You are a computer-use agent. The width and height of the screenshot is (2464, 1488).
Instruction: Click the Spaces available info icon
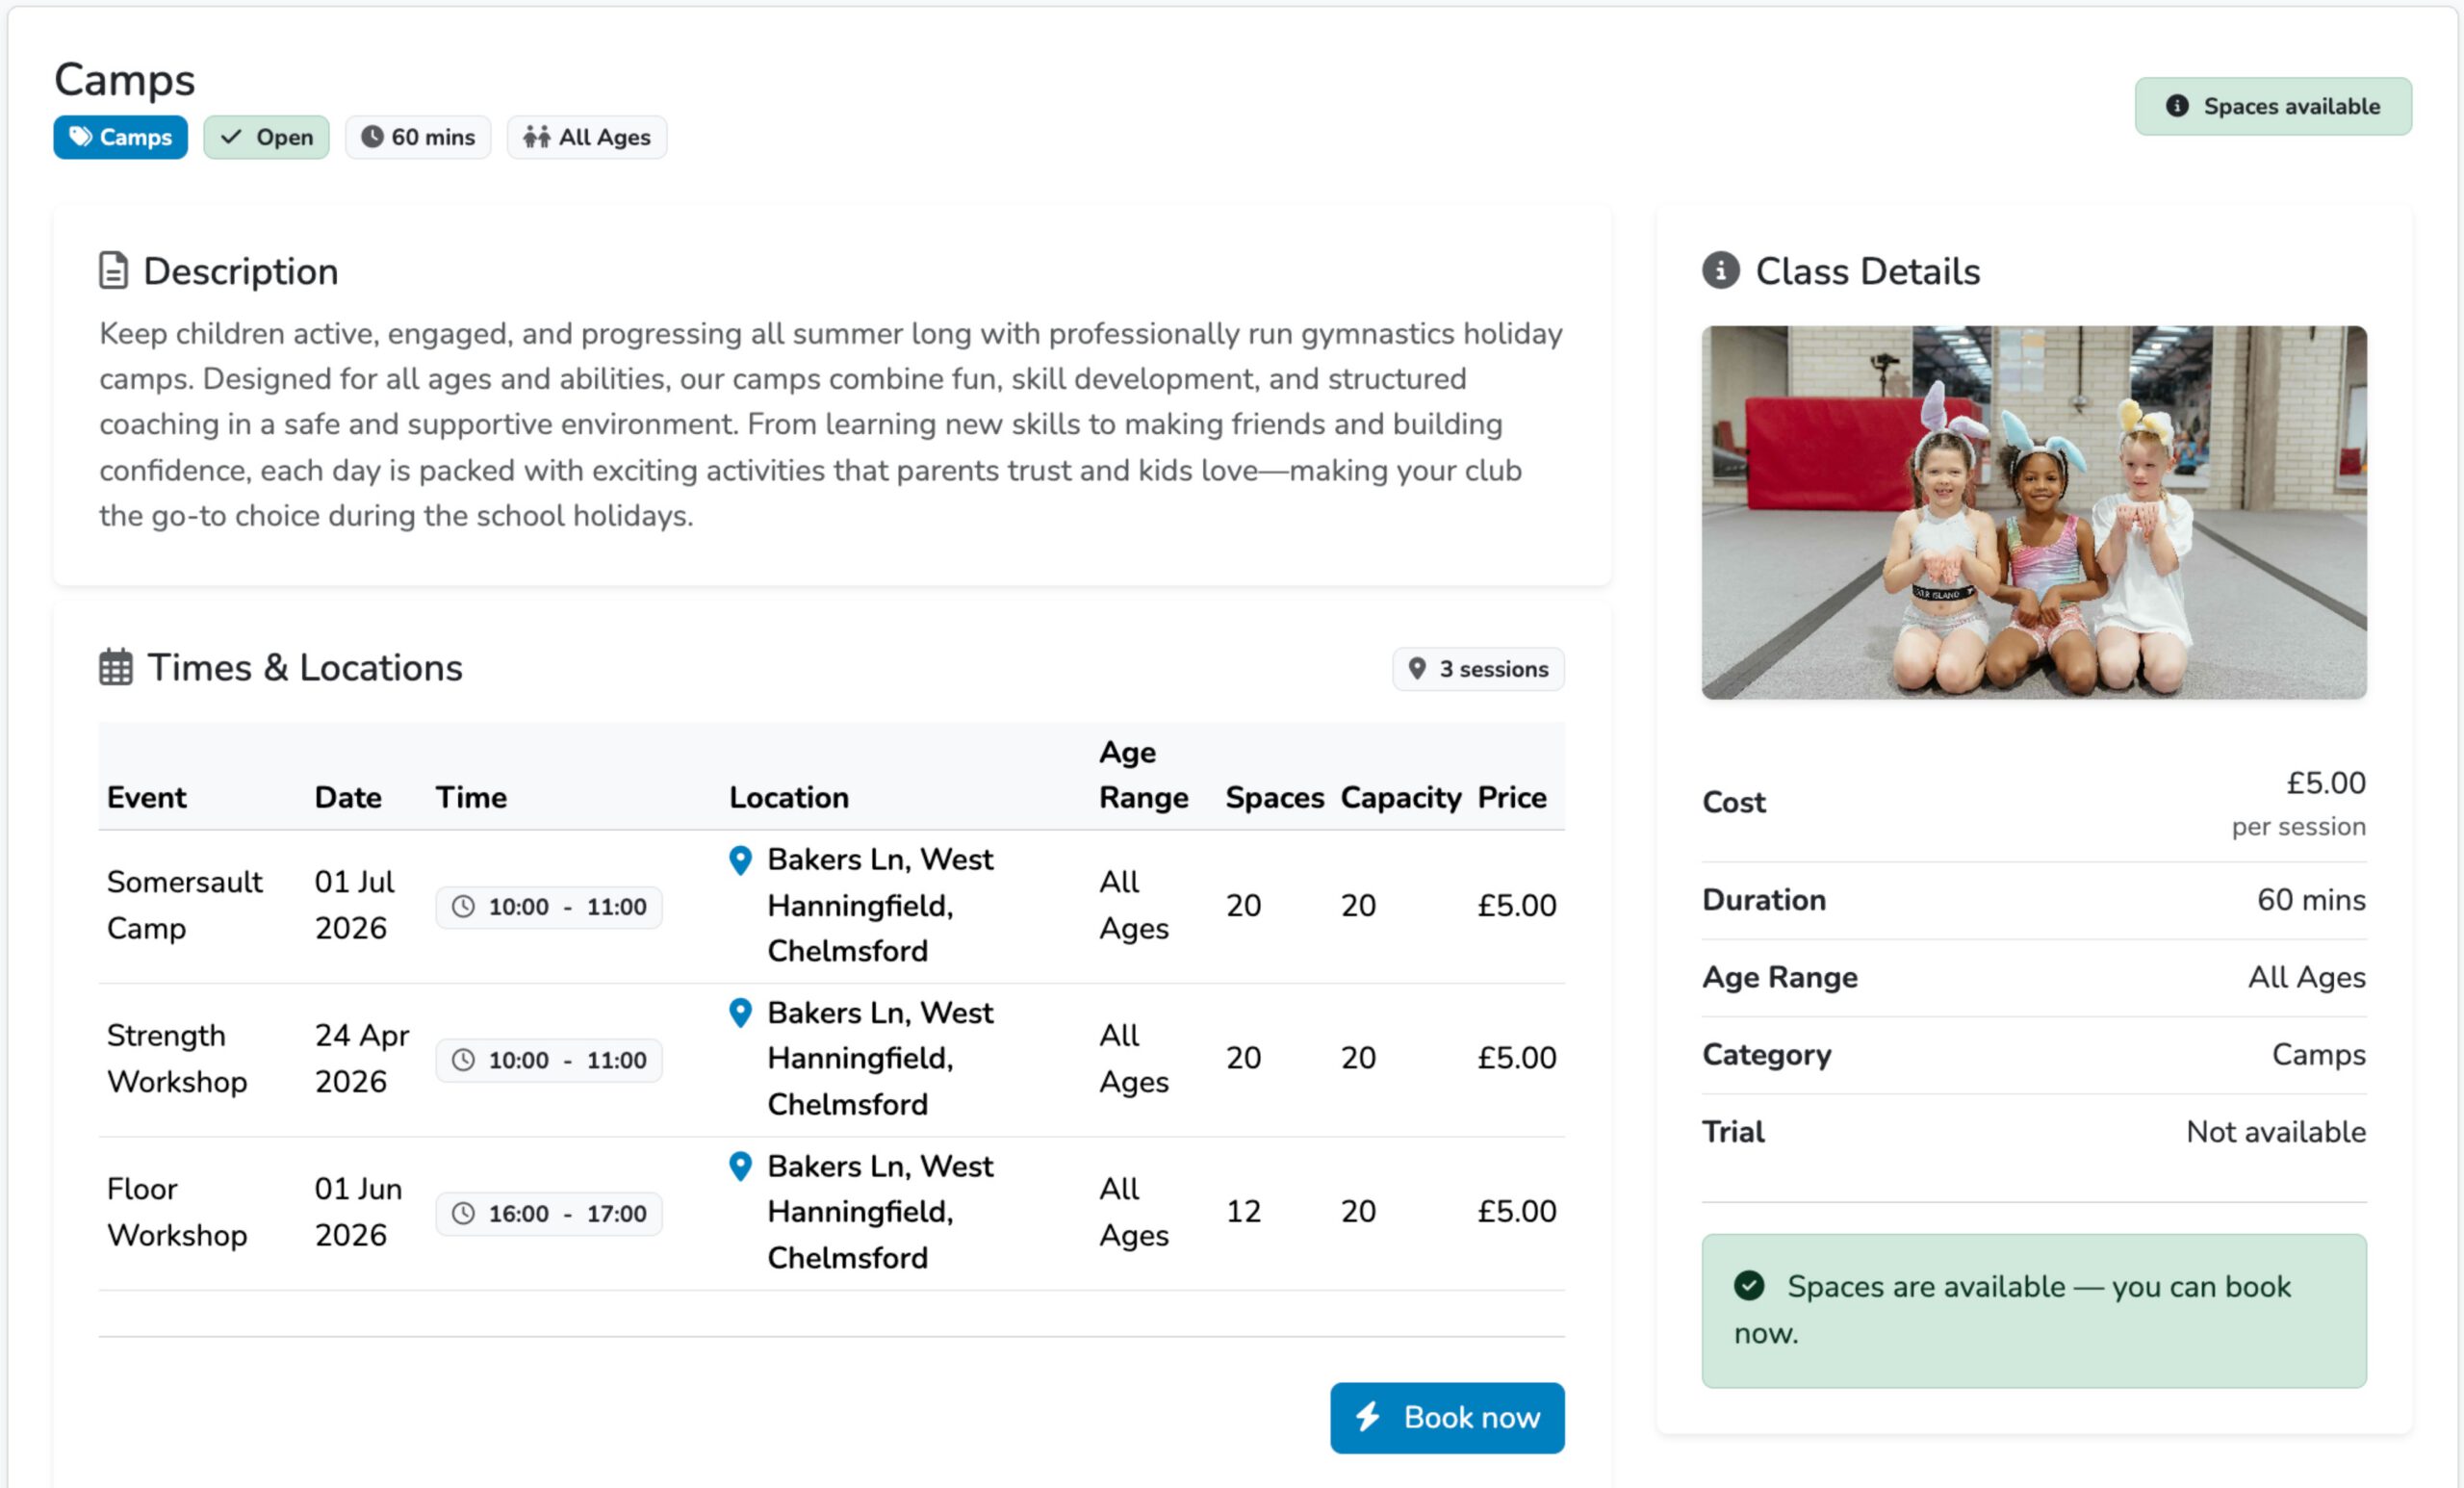coord(2177,106)
